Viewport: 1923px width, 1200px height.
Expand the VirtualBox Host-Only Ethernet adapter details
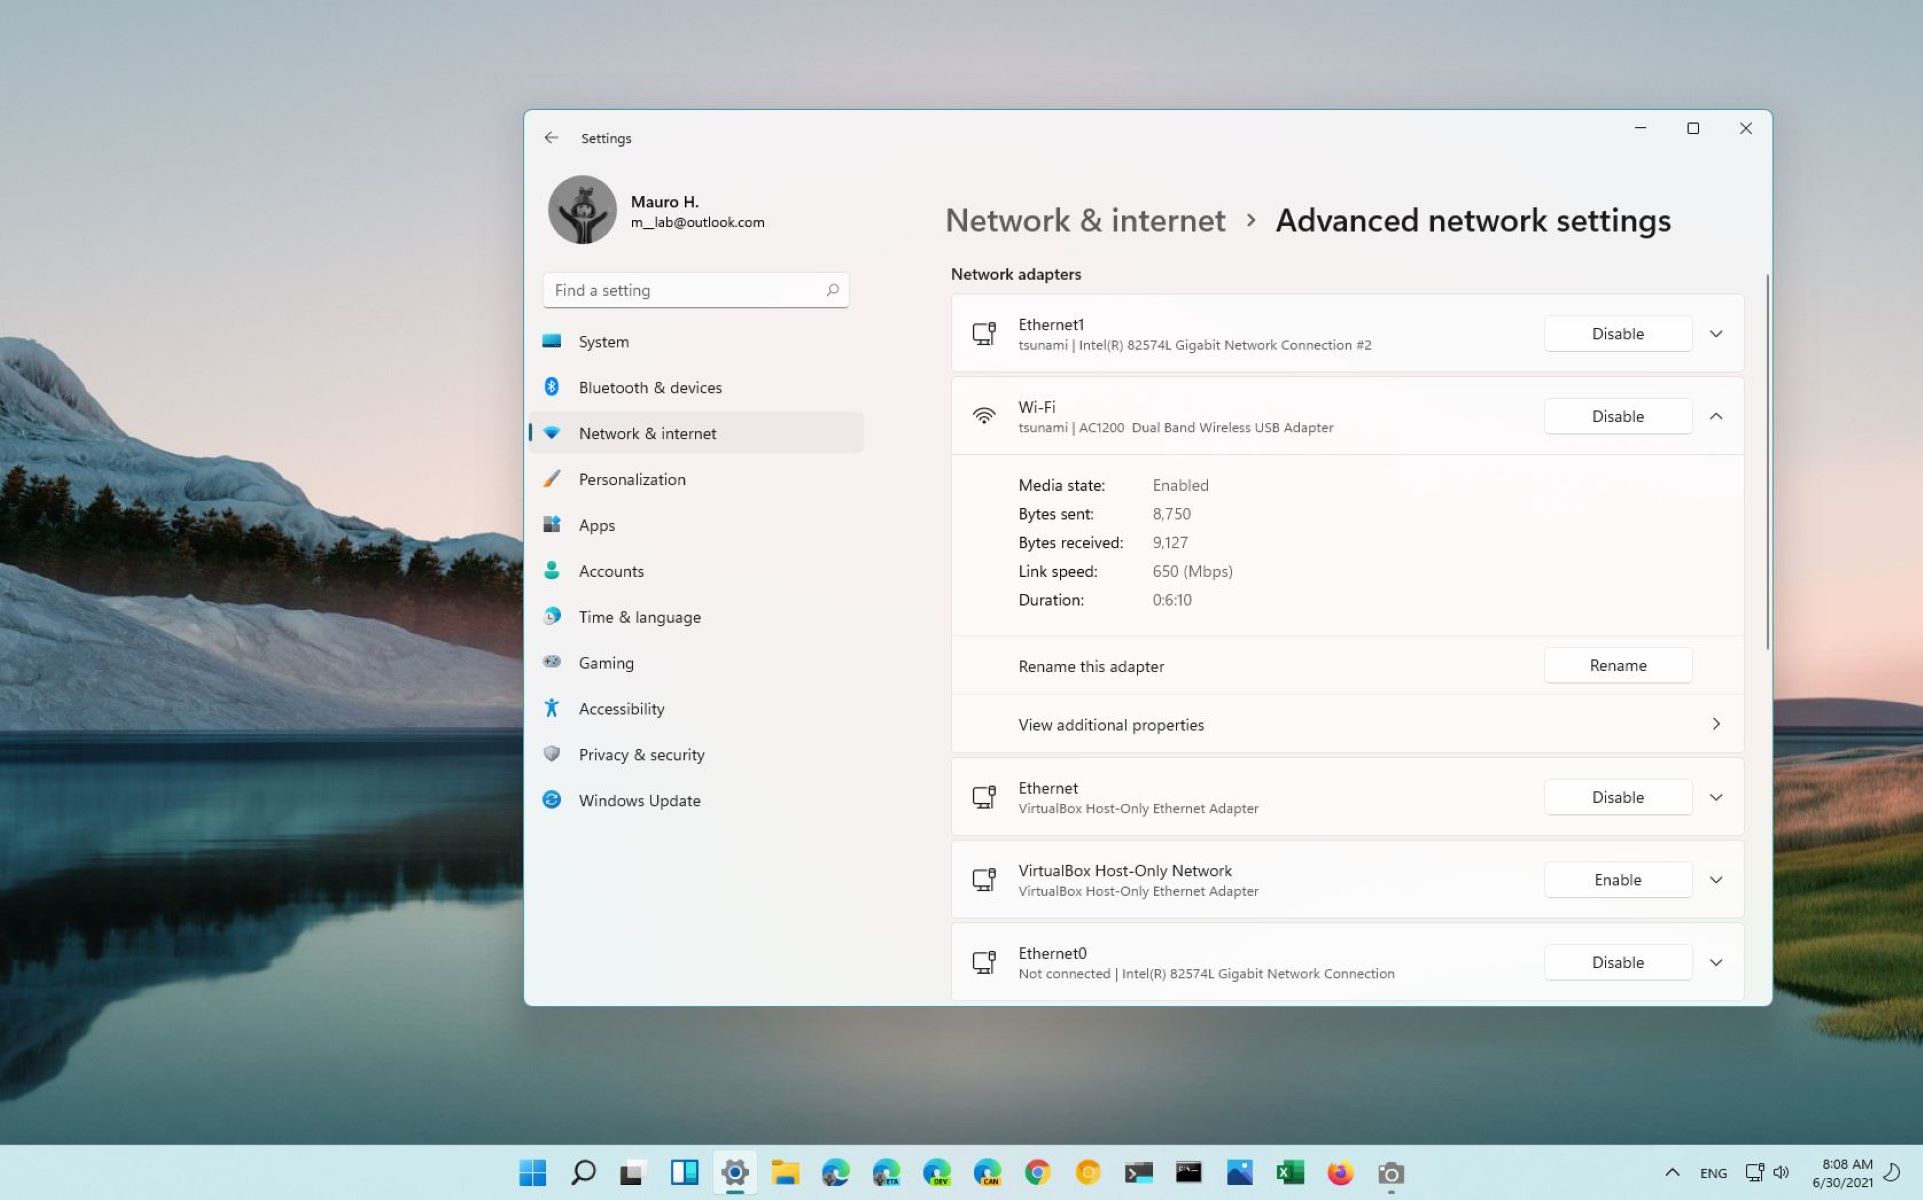(1716, 797)
